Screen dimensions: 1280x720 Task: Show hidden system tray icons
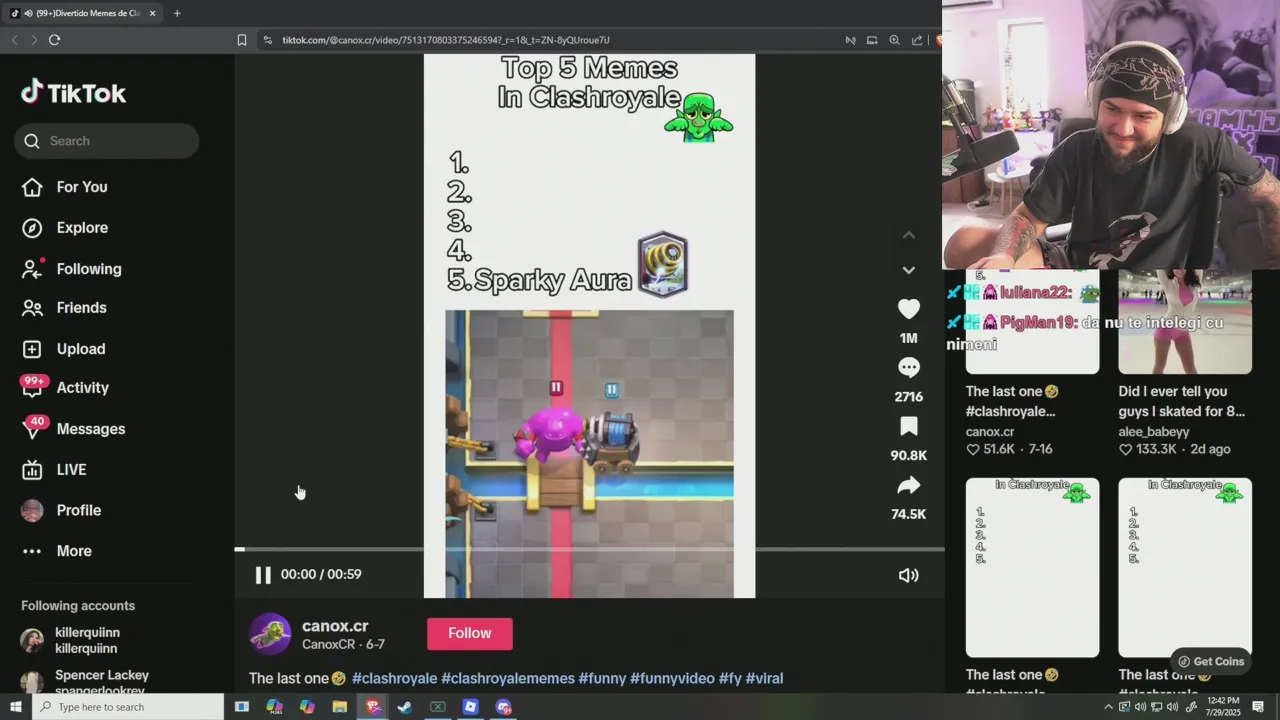click(x=1108, y=707)
